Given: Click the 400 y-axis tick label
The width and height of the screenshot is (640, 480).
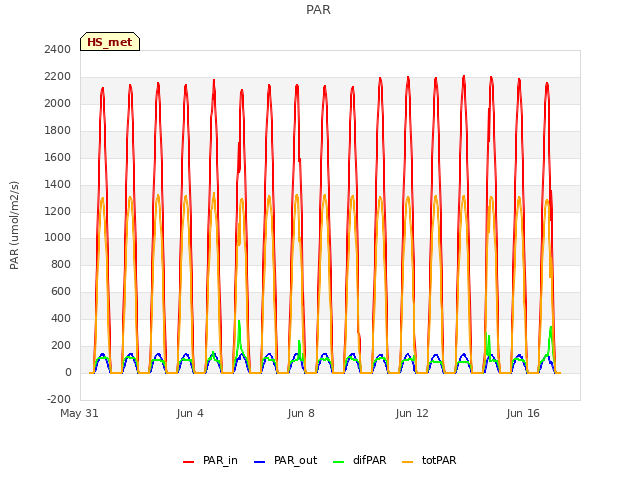Looking at the screenshot, I should click(x=61, y=318).
